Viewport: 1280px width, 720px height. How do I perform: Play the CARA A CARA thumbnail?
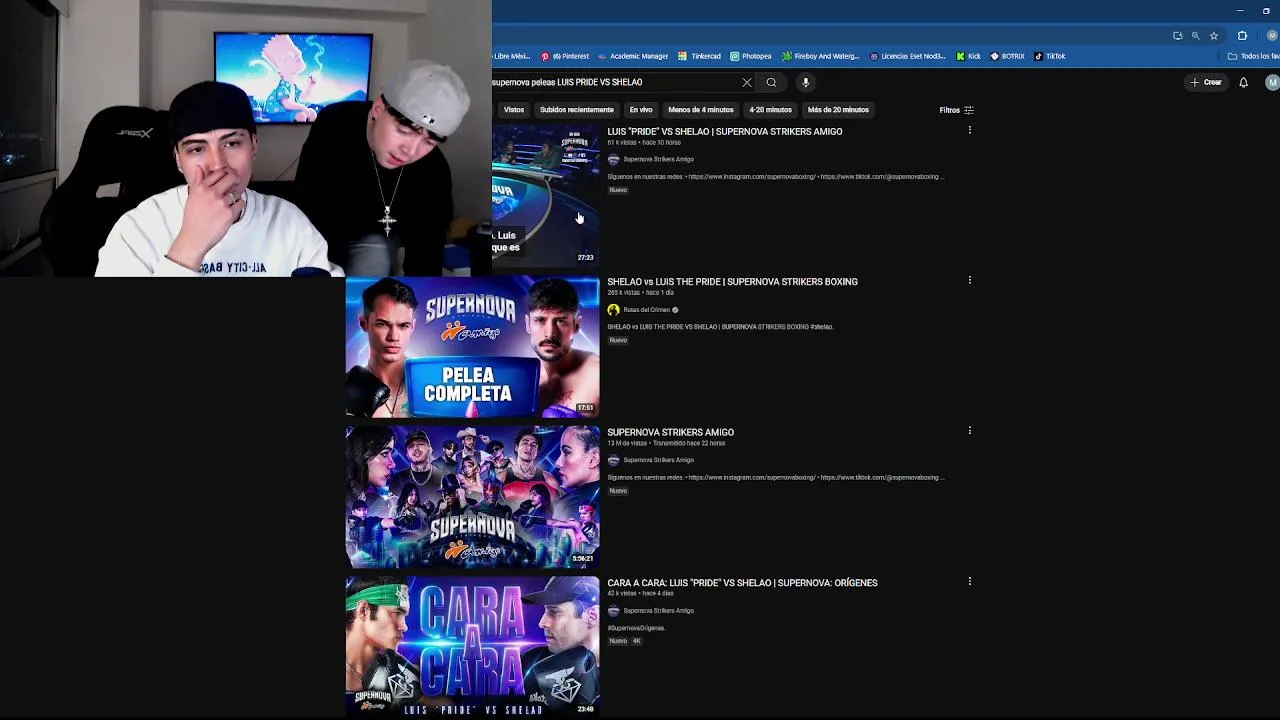click(472, 647)
